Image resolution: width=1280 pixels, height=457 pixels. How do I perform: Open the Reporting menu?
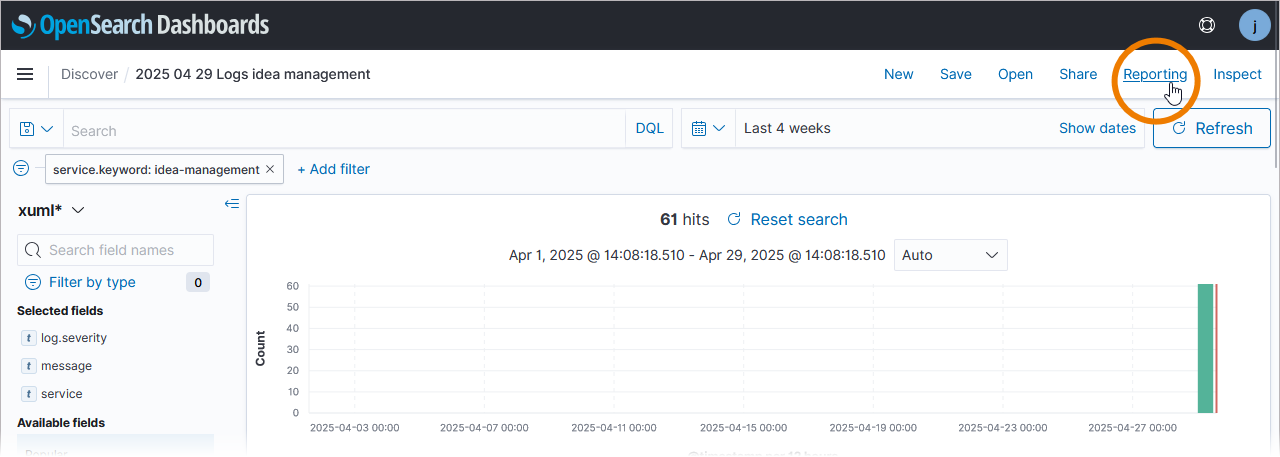(x=1155, y=74)
